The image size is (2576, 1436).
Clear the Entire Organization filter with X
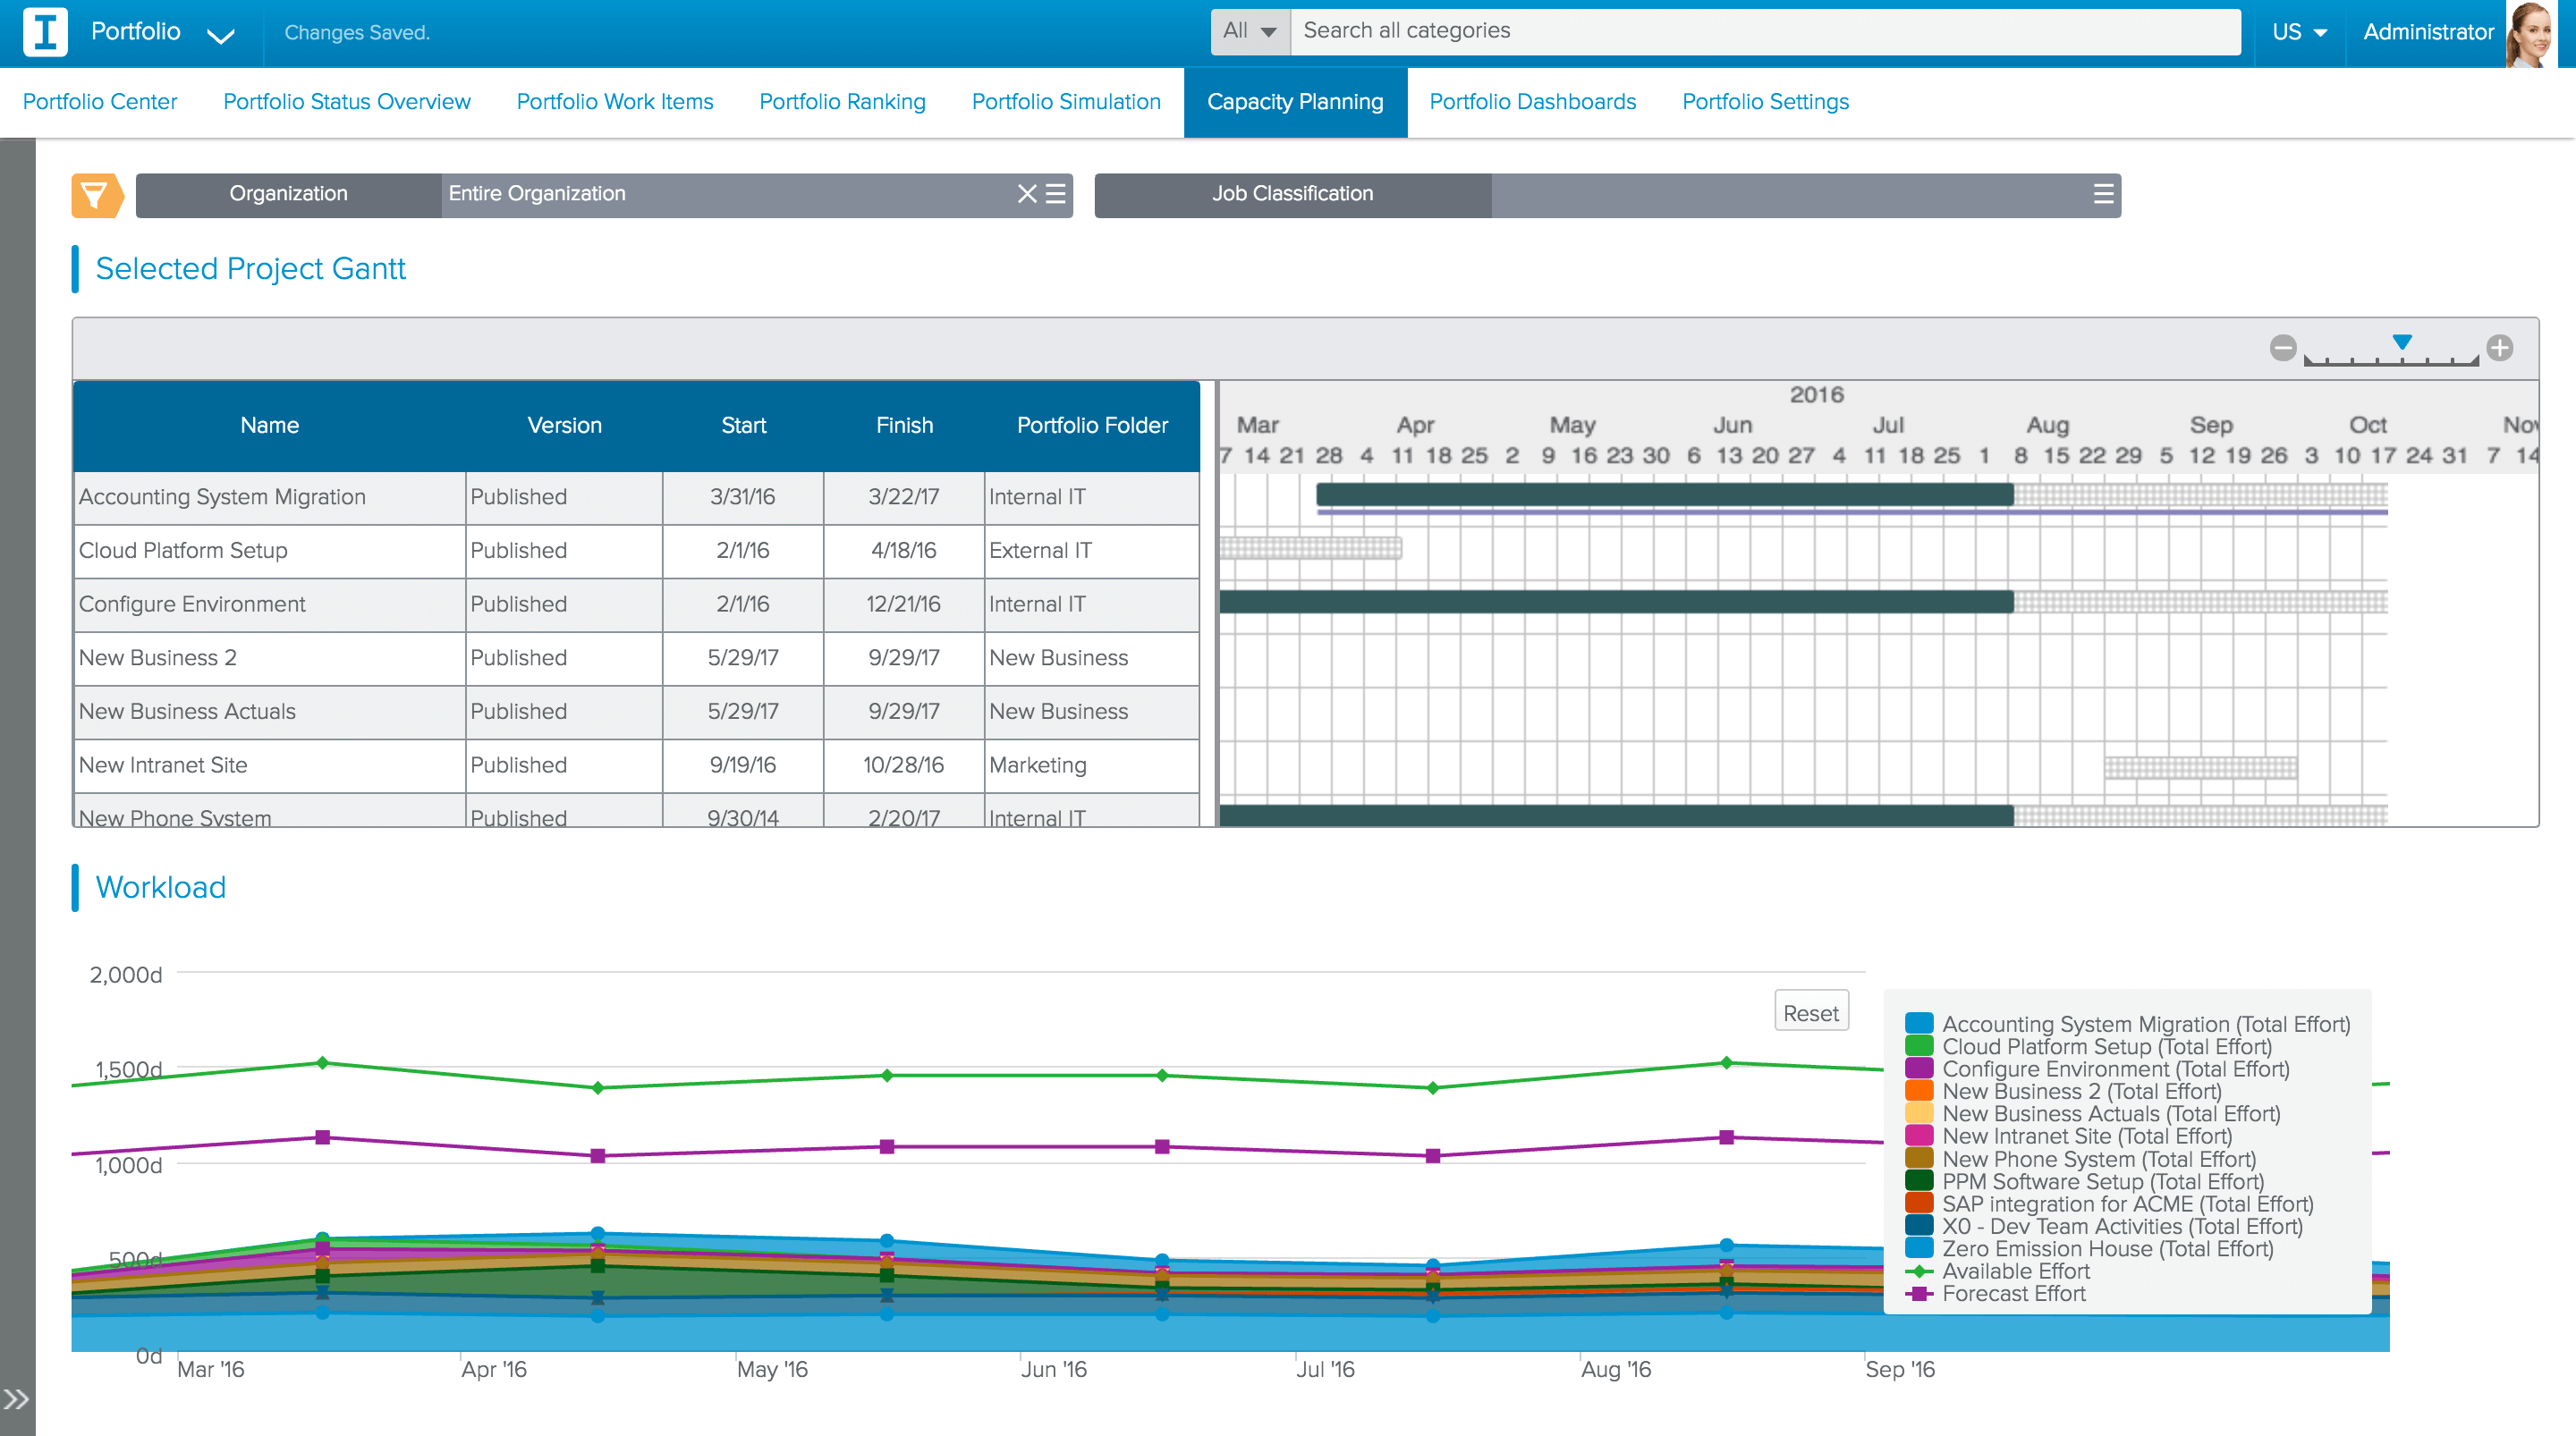[x=1026, y=194]
